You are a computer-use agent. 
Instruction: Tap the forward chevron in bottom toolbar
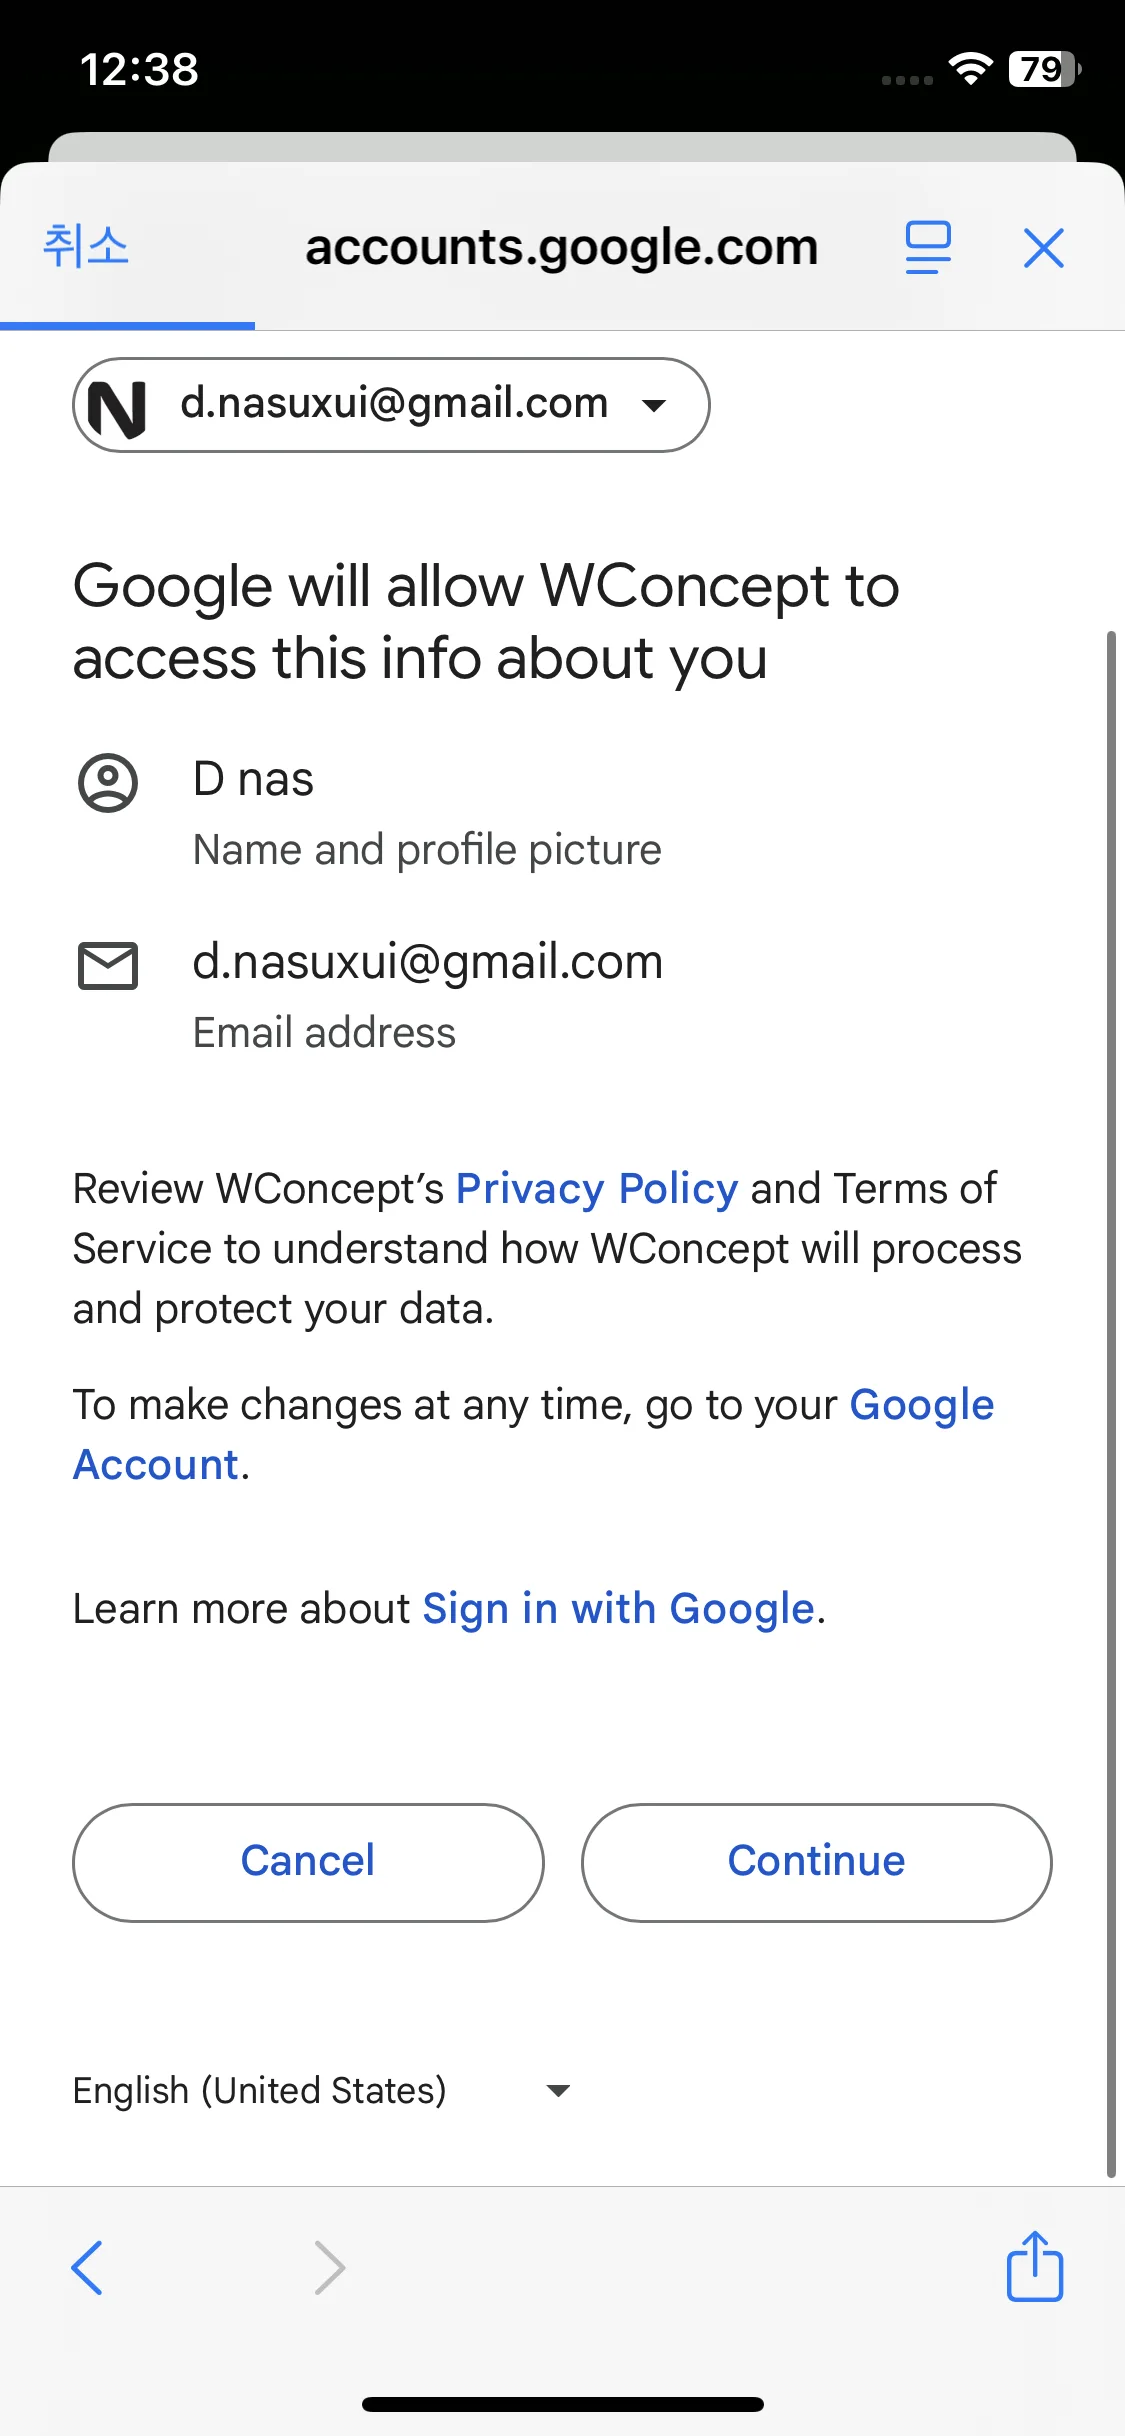(x=330, y=2267)
